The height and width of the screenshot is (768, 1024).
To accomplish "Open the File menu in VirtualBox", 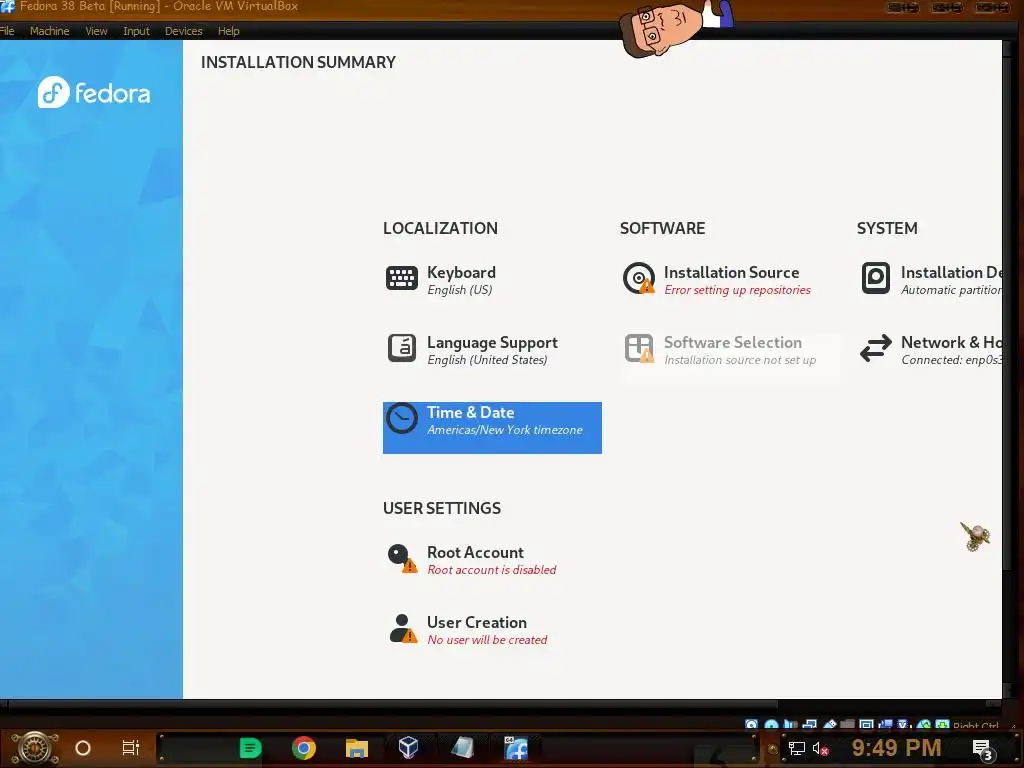I will click(7, 31).
